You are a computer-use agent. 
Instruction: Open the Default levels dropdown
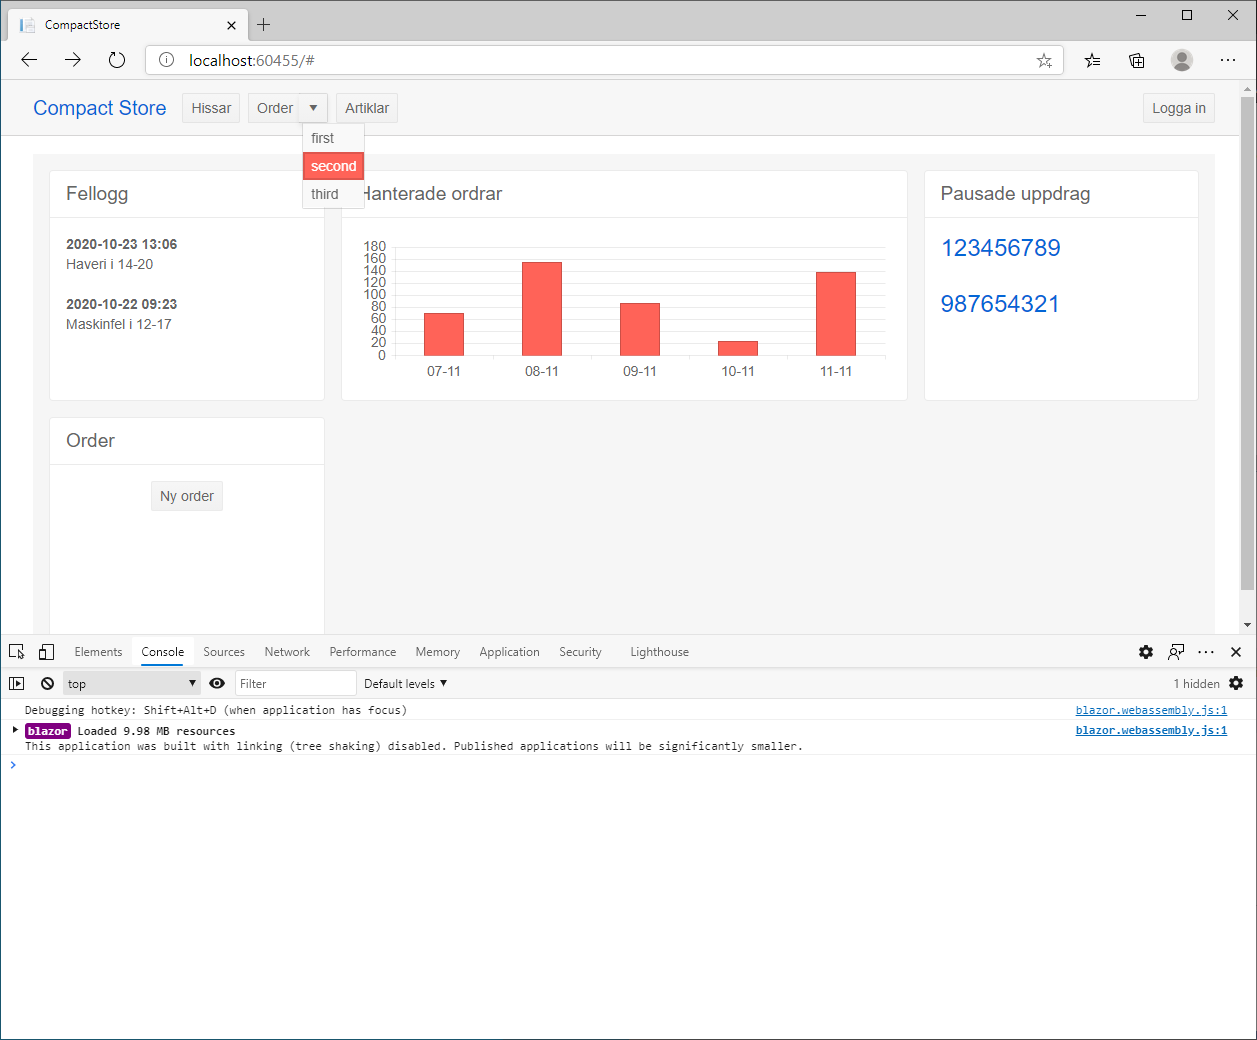click(405, 684)
